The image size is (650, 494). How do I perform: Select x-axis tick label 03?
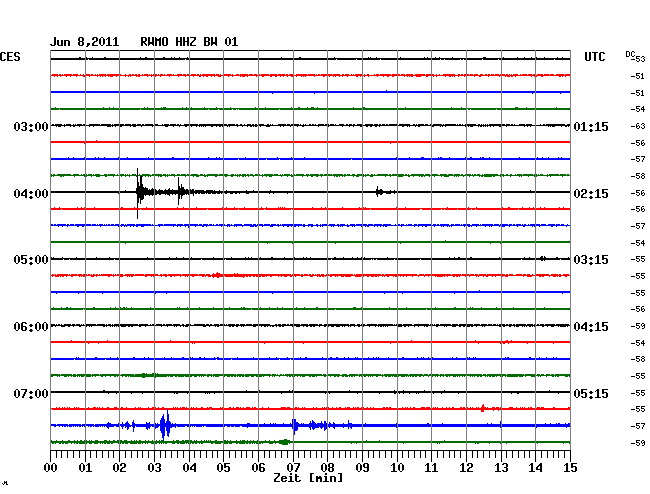pos(154,467)
